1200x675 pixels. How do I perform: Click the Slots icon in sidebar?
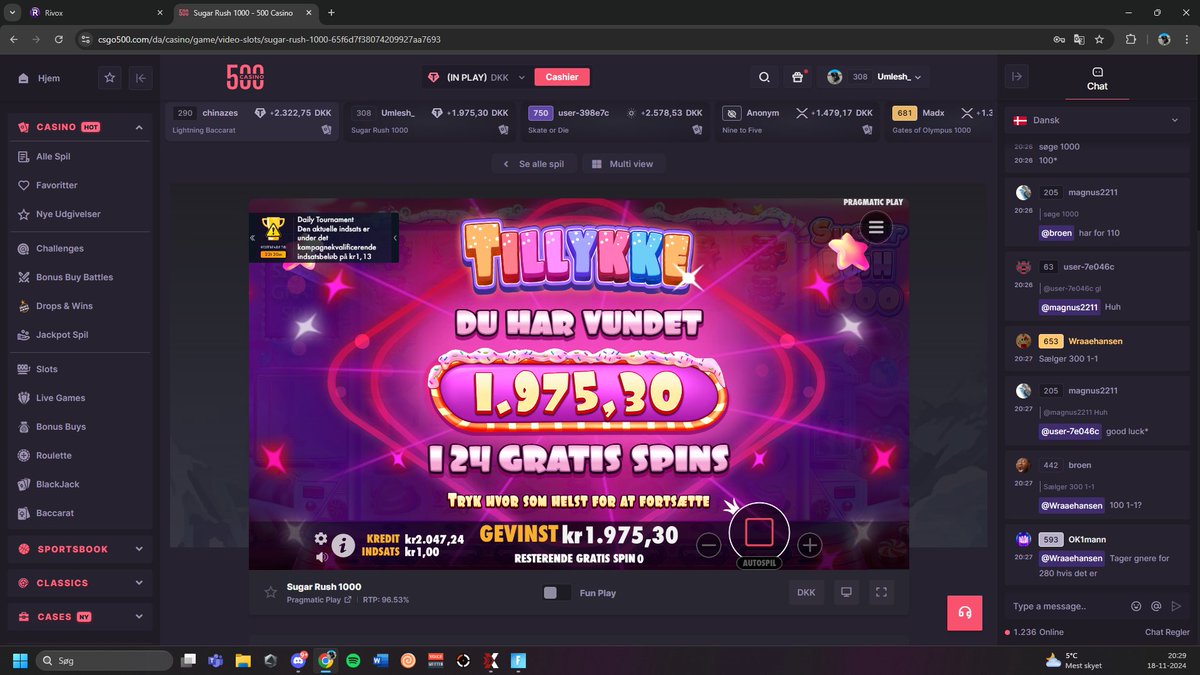pyautogui.click(x=25, y=369)
